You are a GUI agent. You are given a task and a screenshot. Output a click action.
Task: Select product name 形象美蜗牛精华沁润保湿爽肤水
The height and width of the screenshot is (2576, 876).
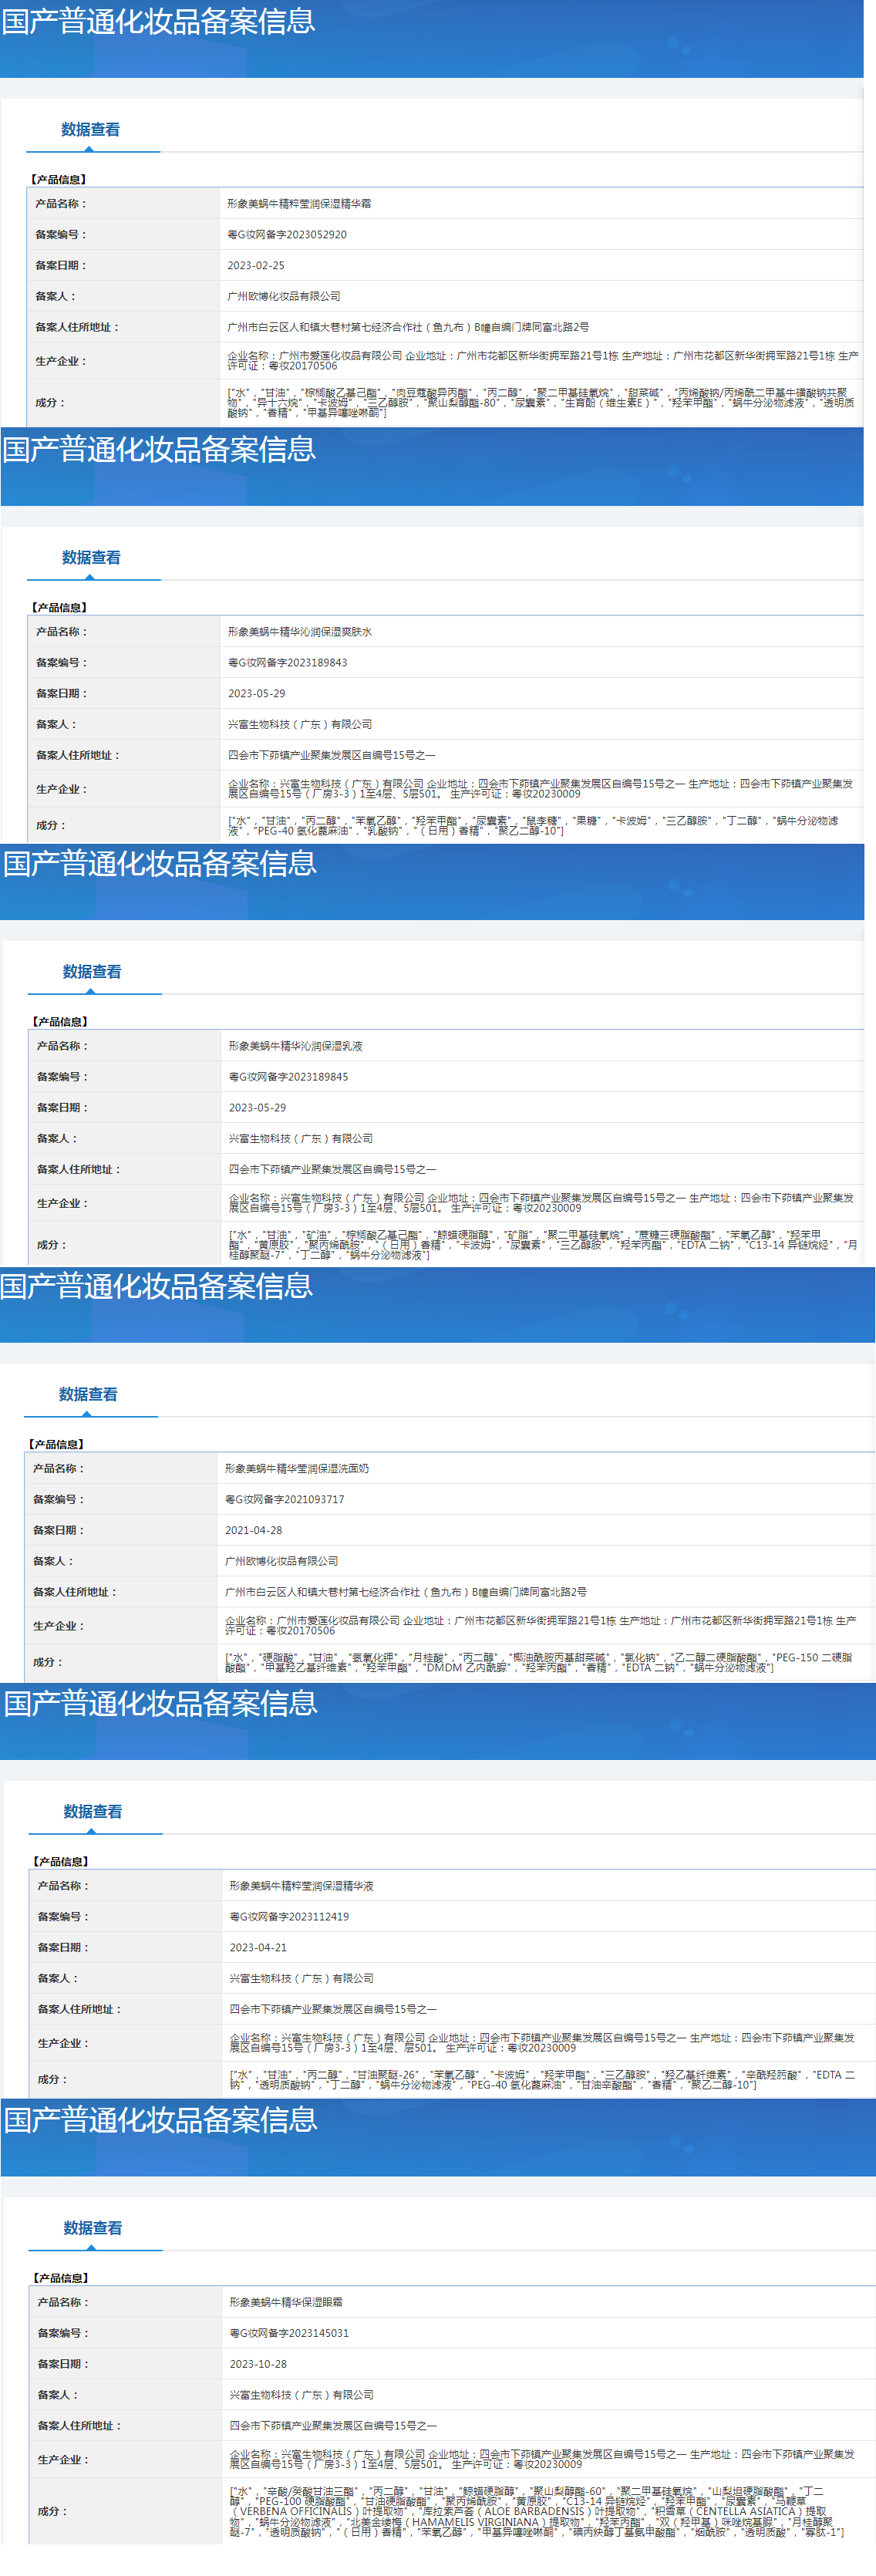point(300,632)
